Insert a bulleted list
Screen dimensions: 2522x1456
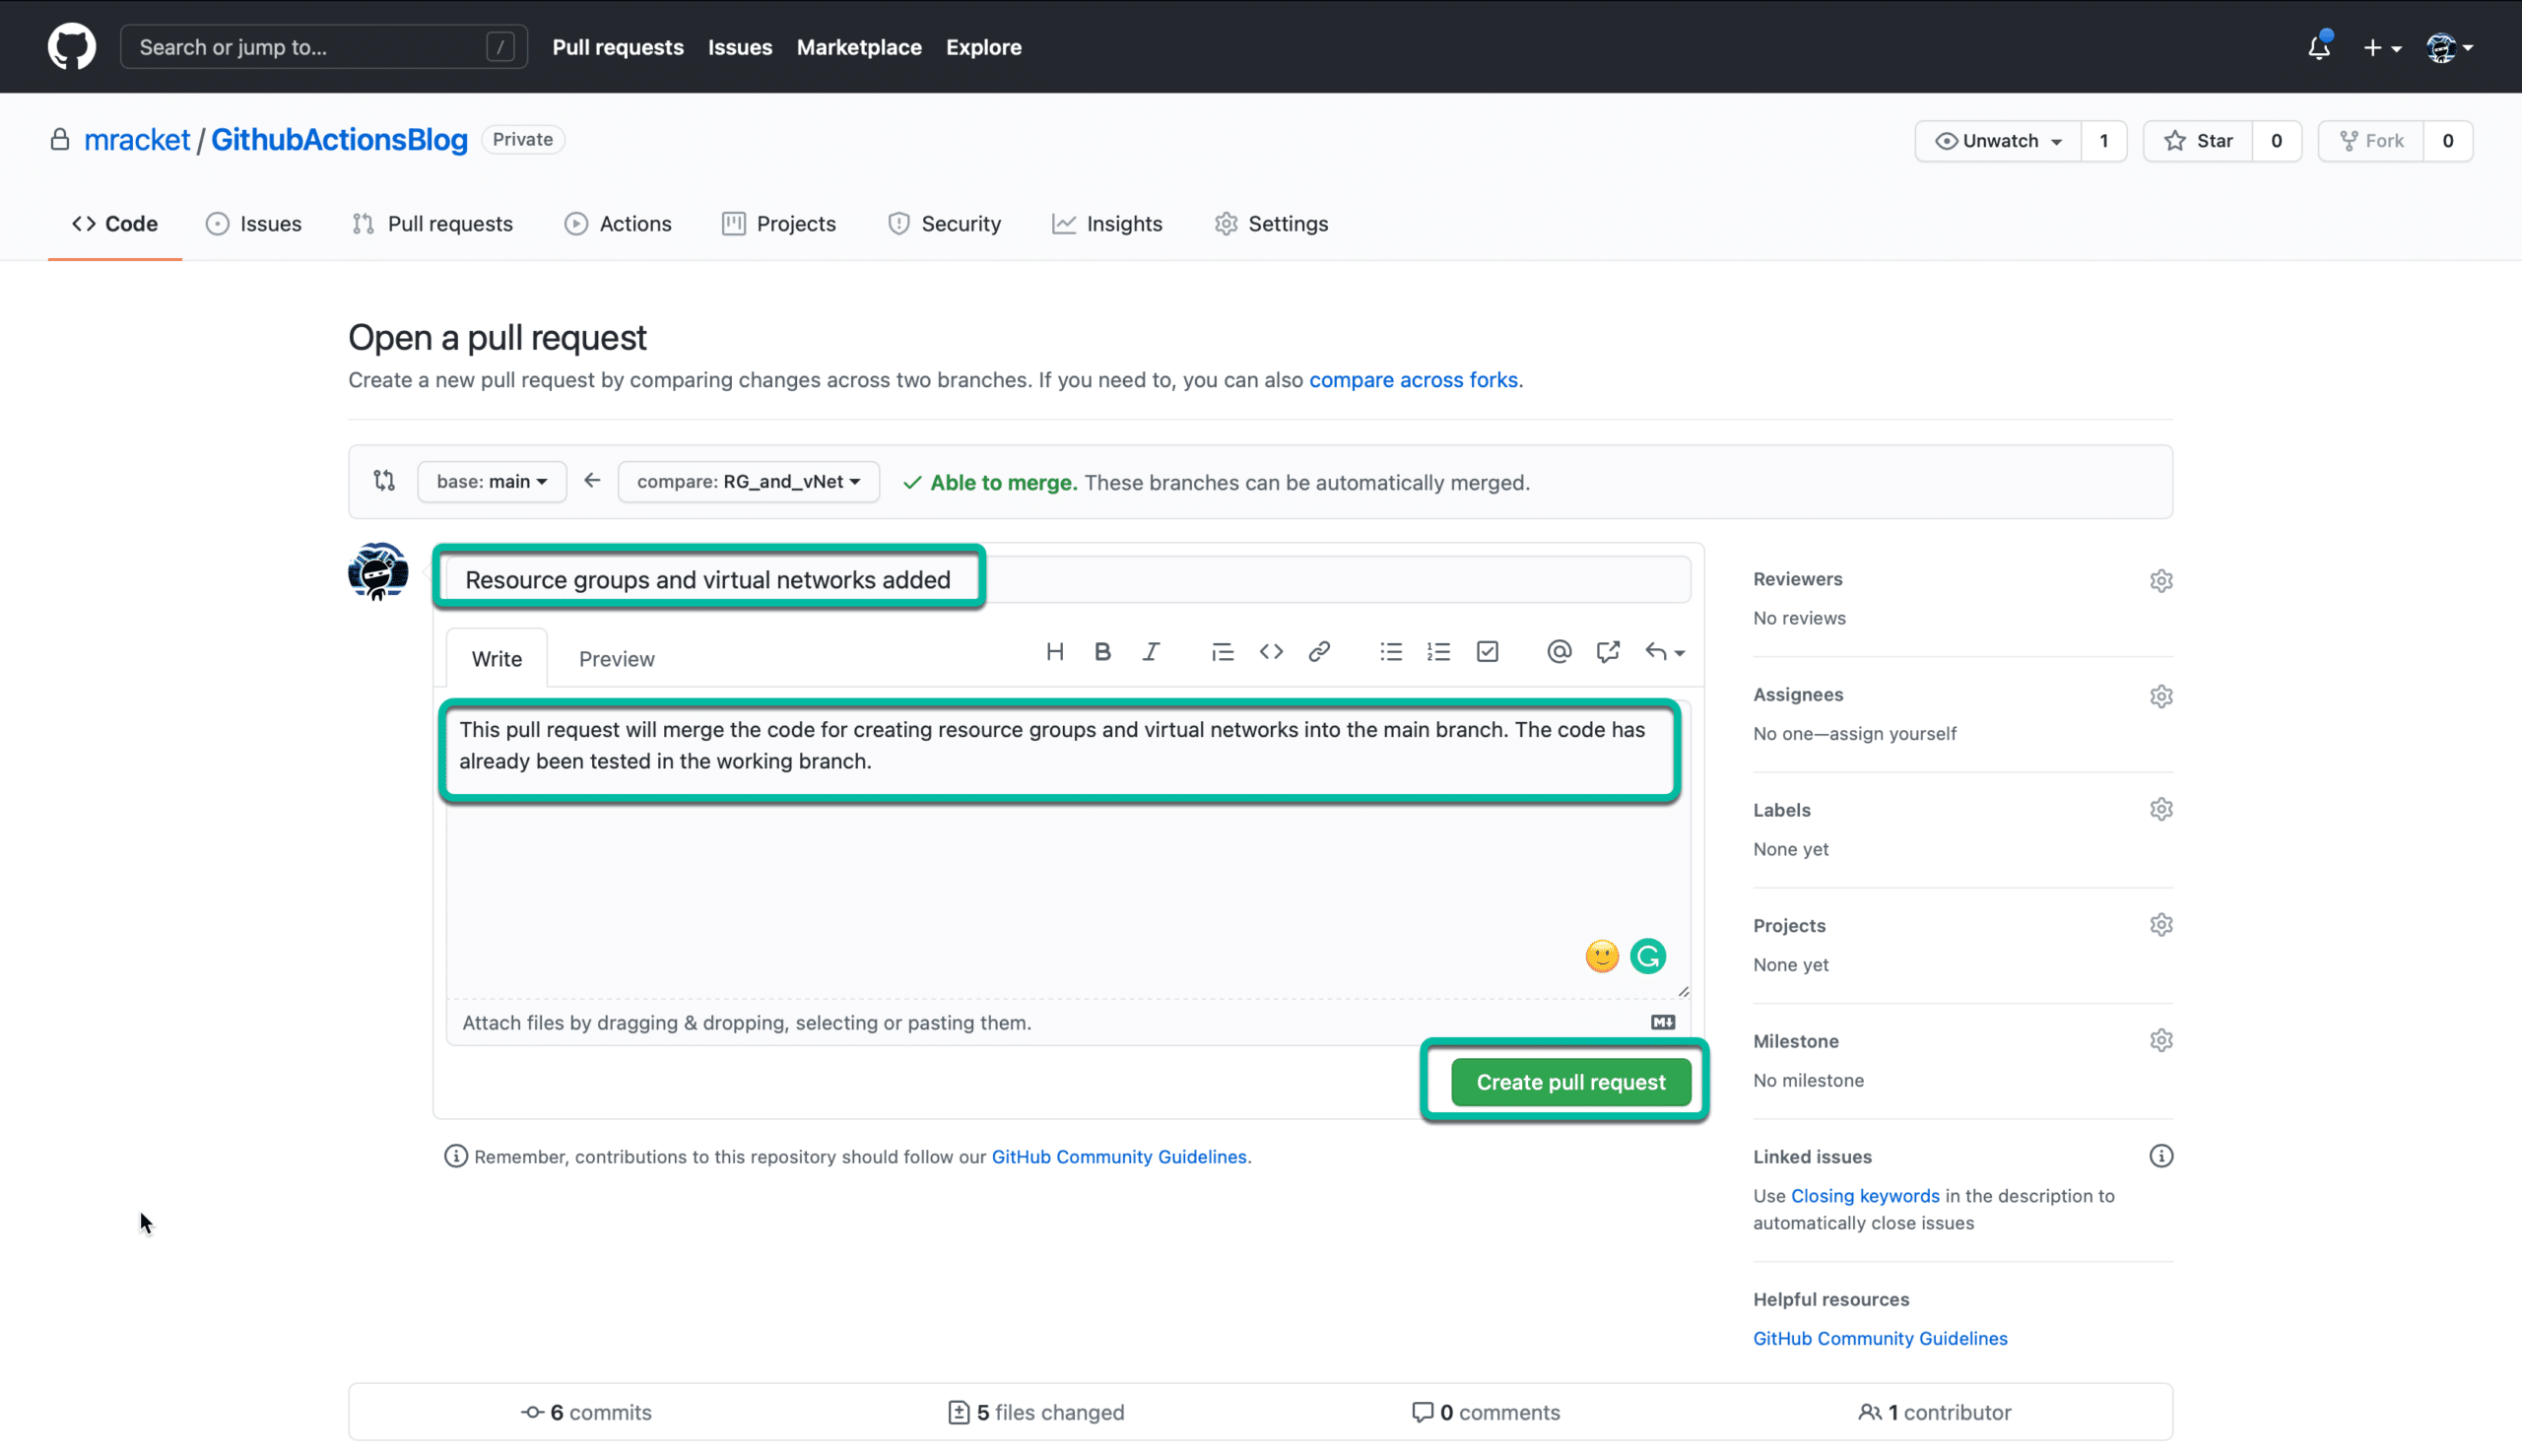tap(1391, 652)
